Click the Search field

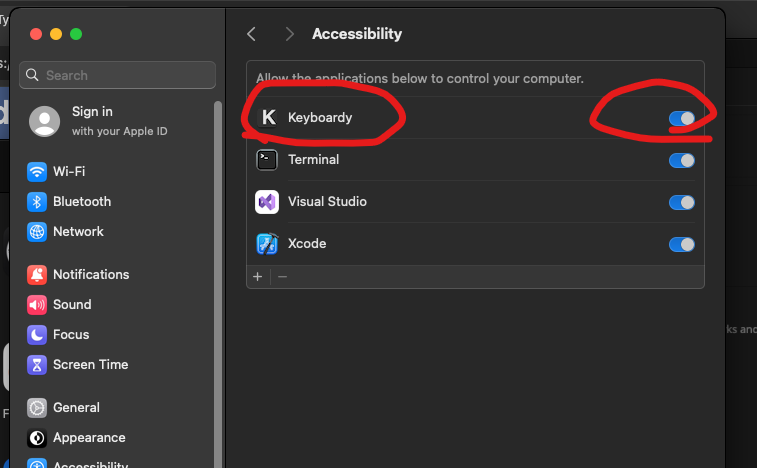pos(117,75)
